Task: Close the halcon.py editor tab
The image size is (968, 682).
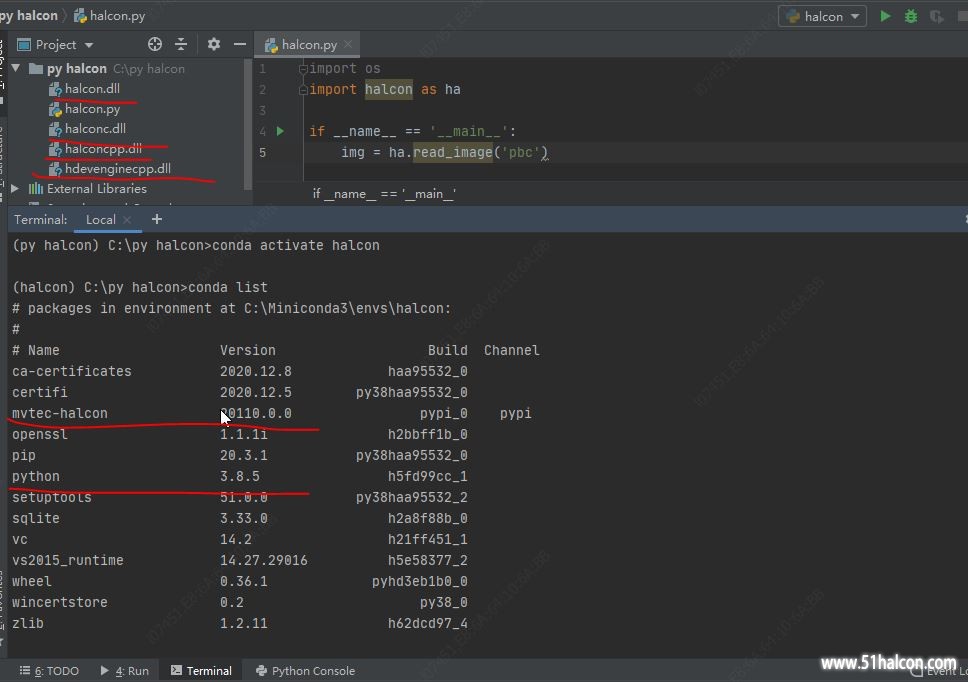Action: point(348,44)
